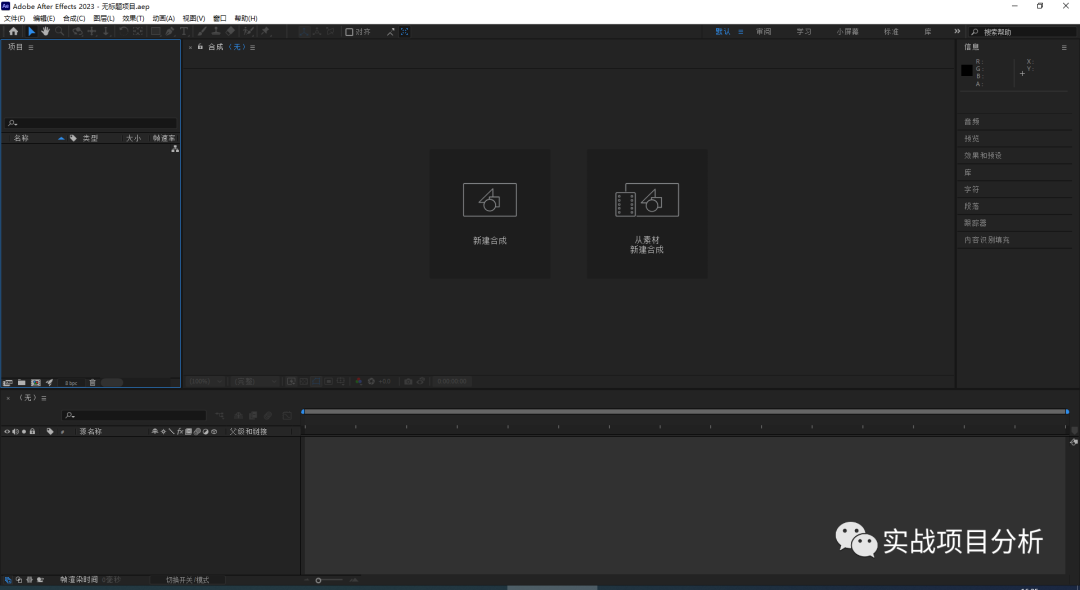Click the Home icon in the toolbar

pyautogui.click(x=13, y=31)
